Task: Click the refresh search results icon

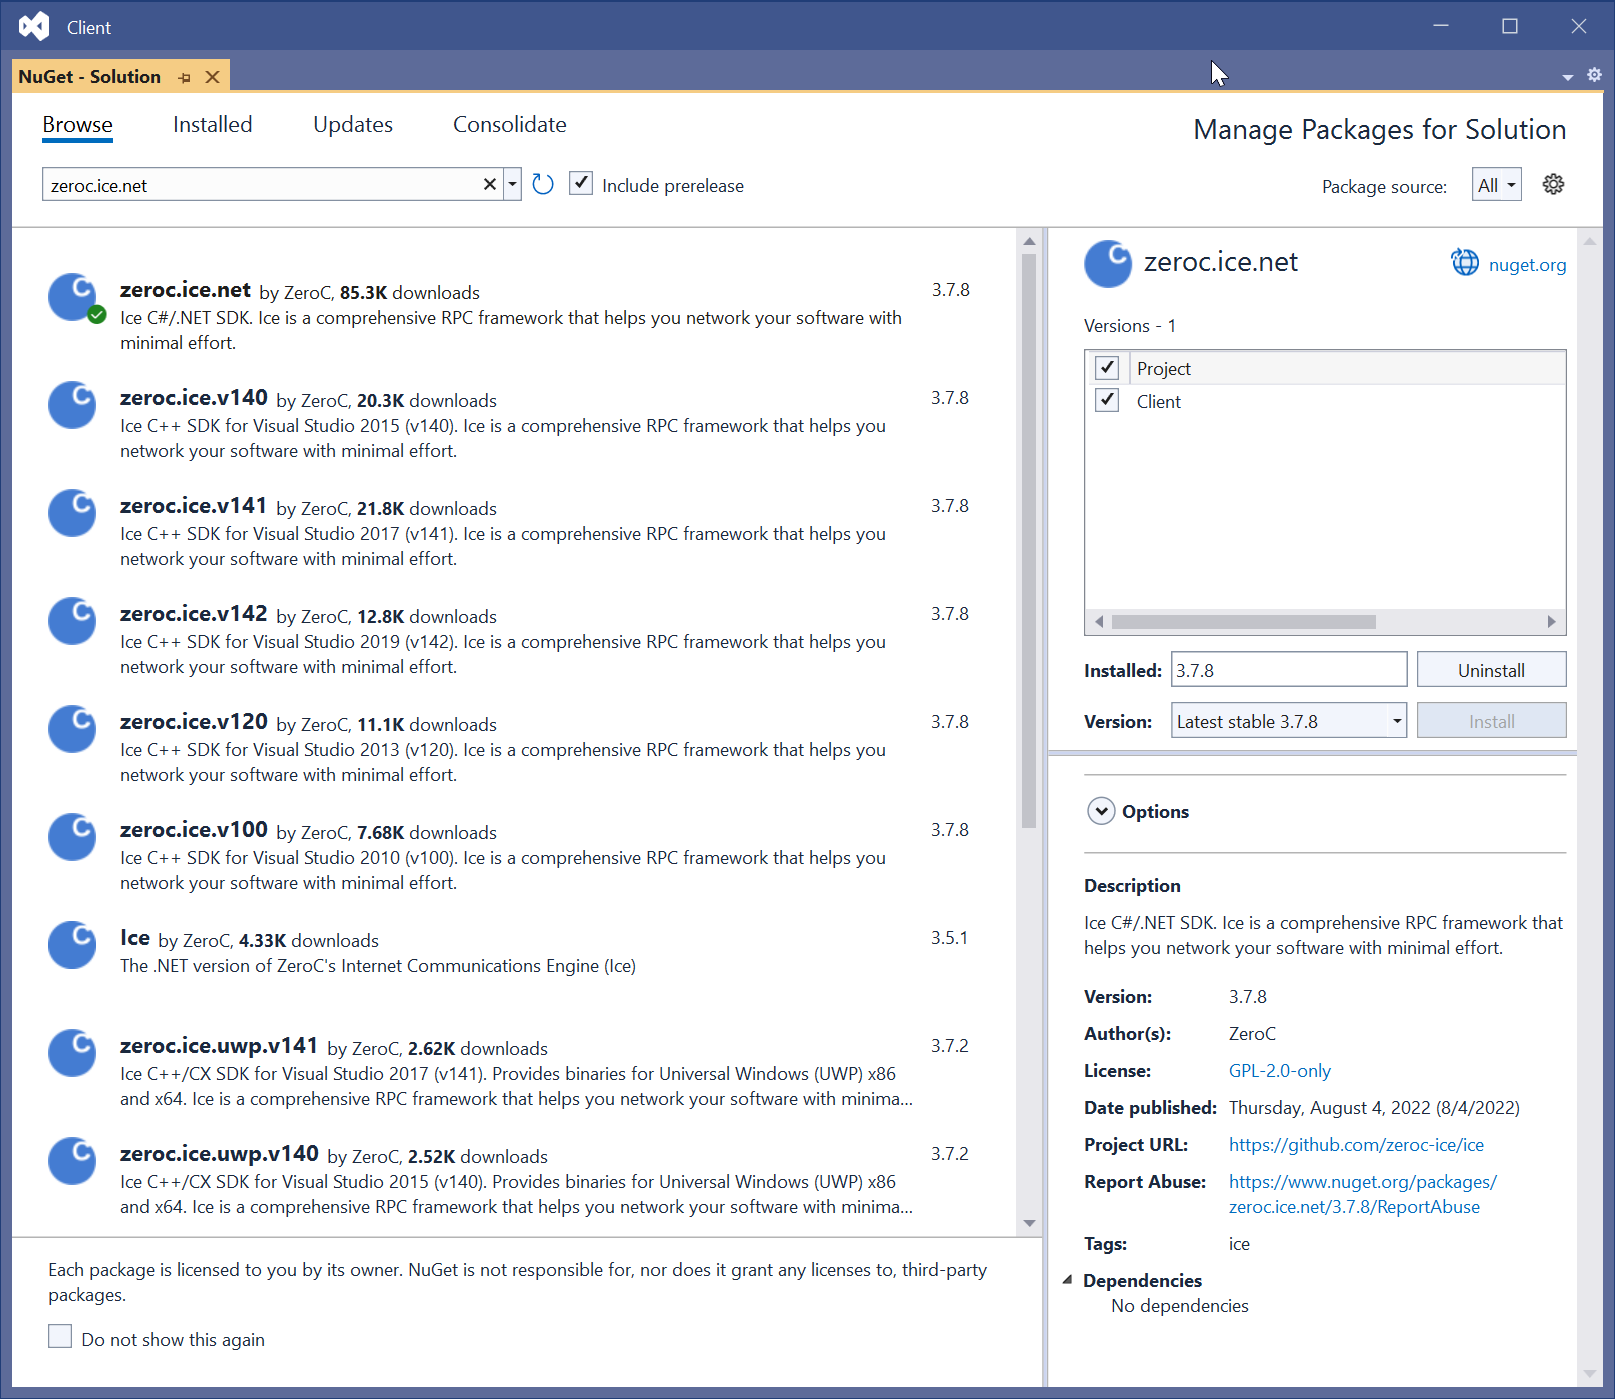Action: click(543, 184)
